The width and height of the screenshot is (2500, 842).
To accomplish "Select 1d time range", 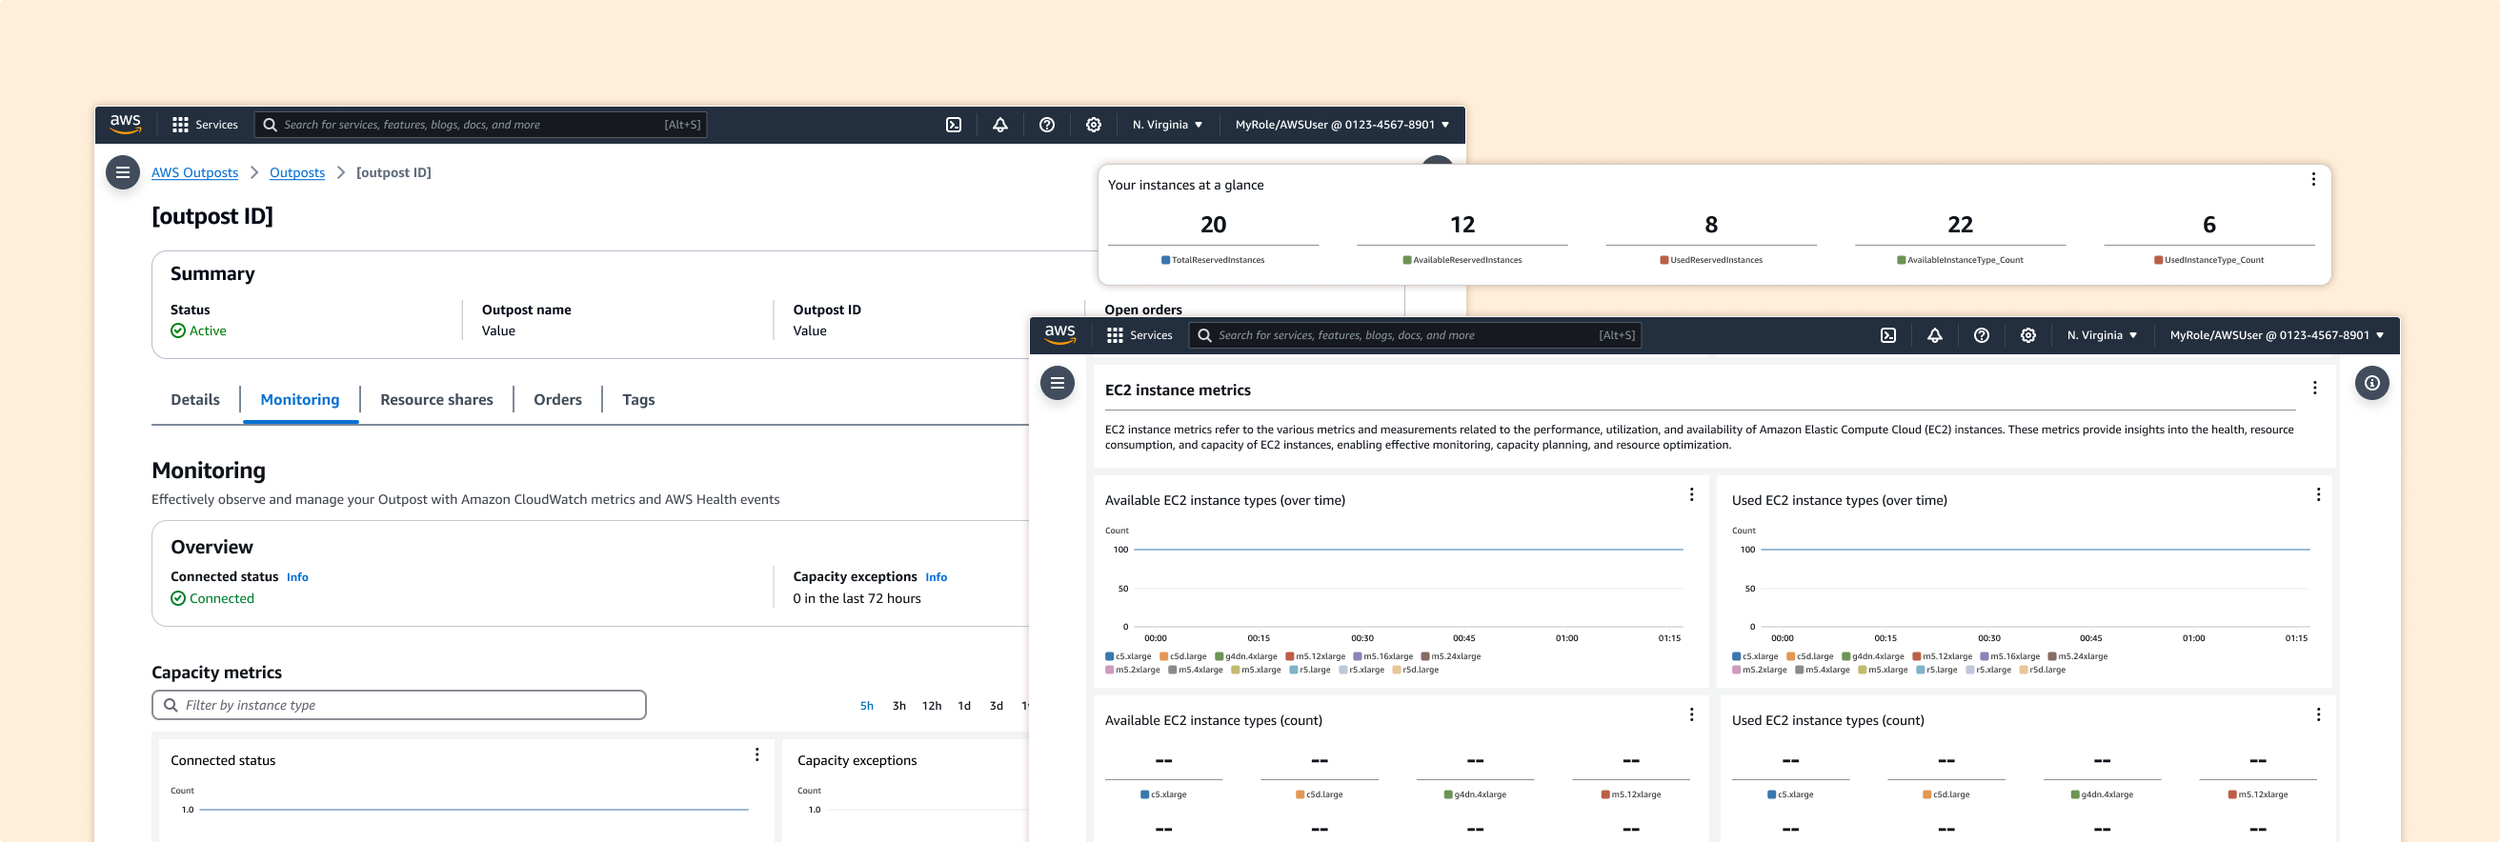I will [x=964, y=706].
